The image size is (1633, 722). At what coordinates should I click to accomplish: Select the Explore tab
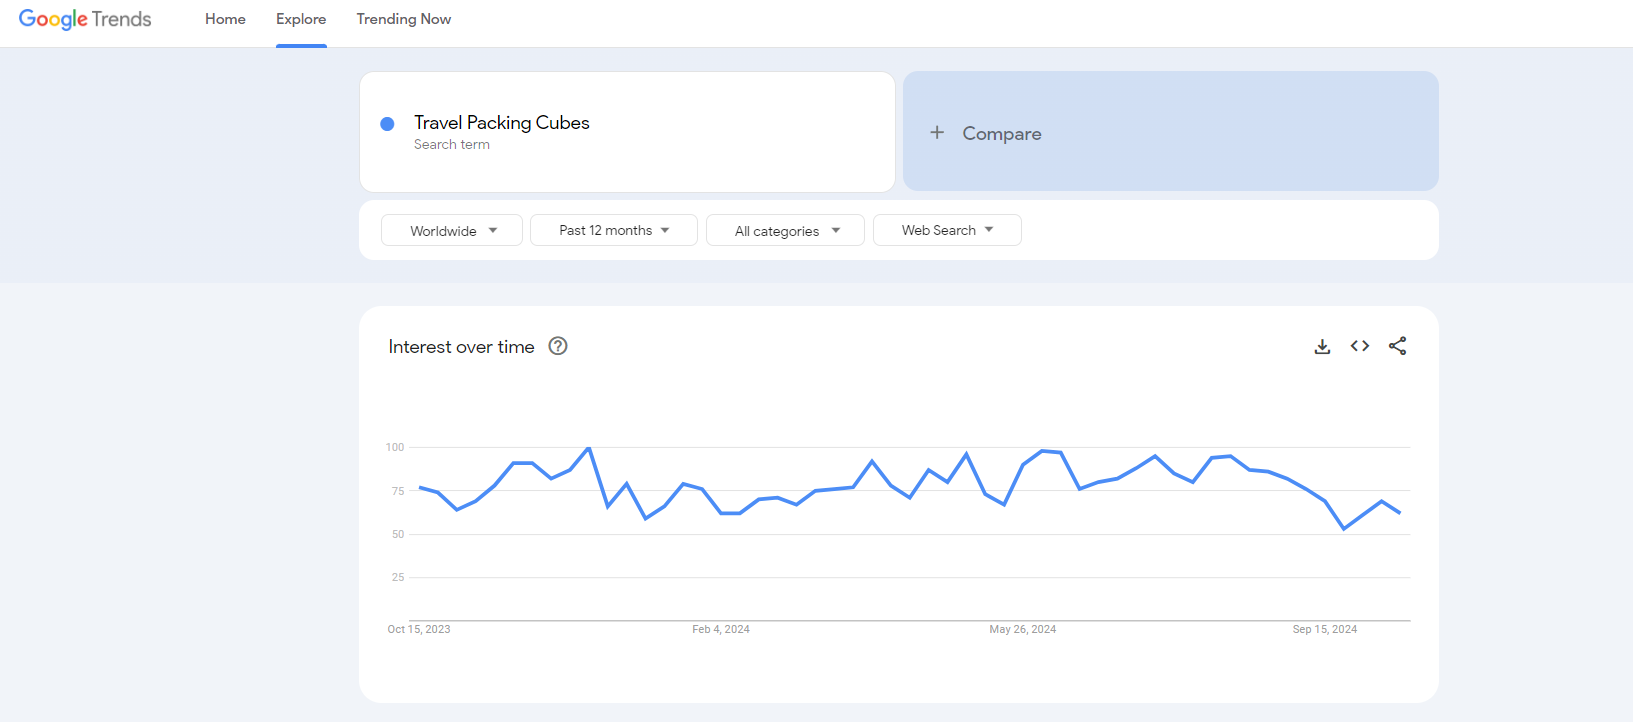pos(301,19)
